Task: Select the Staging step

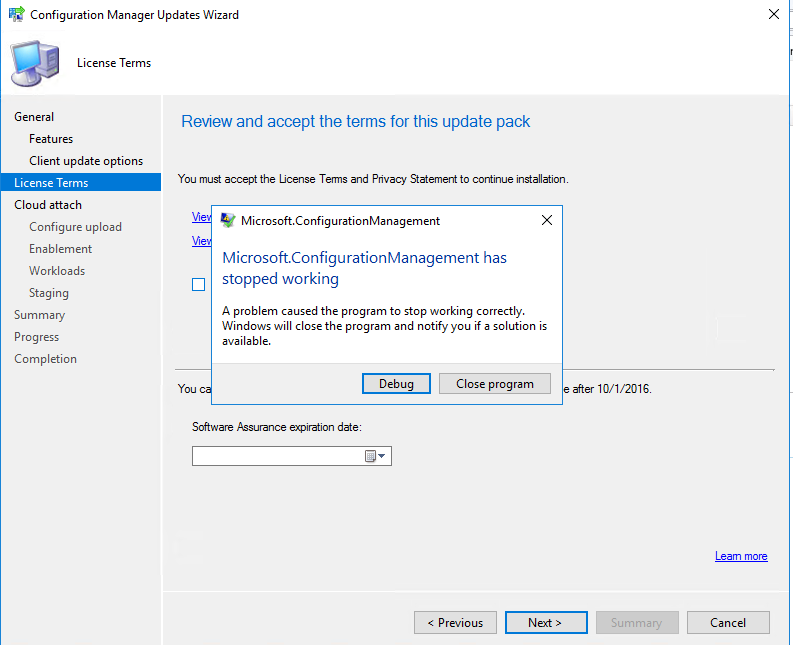Action: 49,293
